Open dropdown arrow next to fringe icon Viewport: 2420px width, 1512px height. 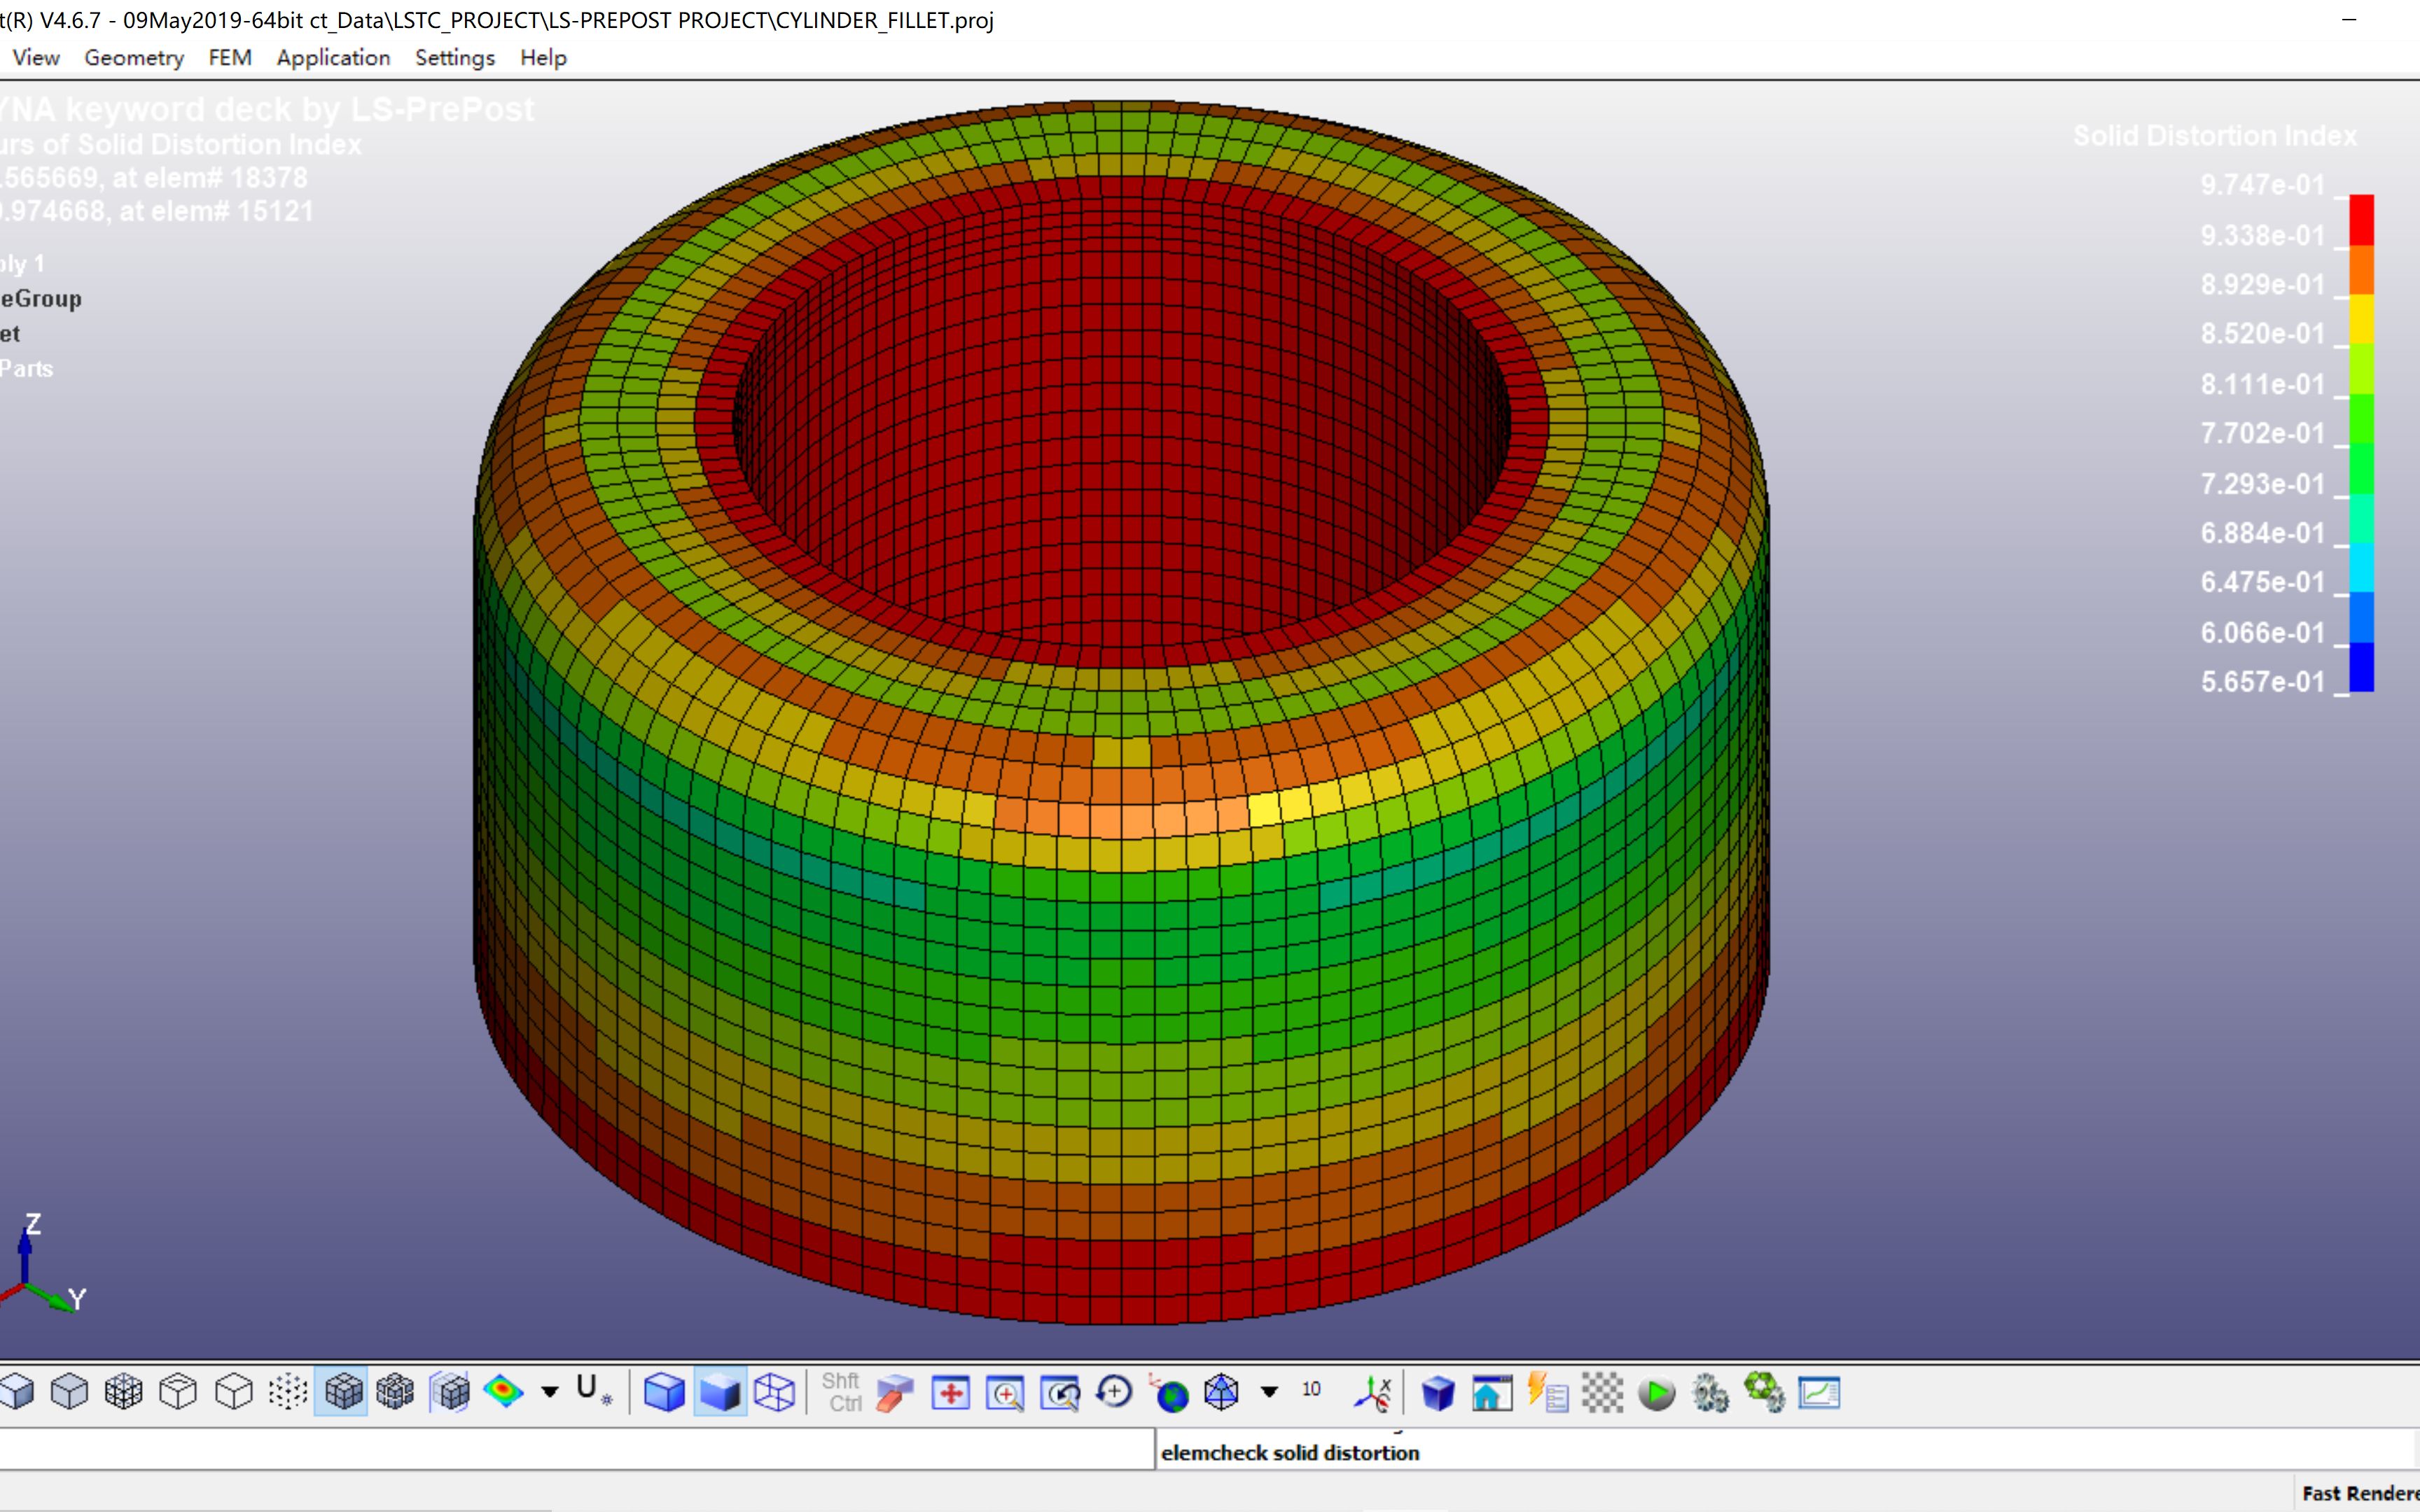[x=549, y=1392]
